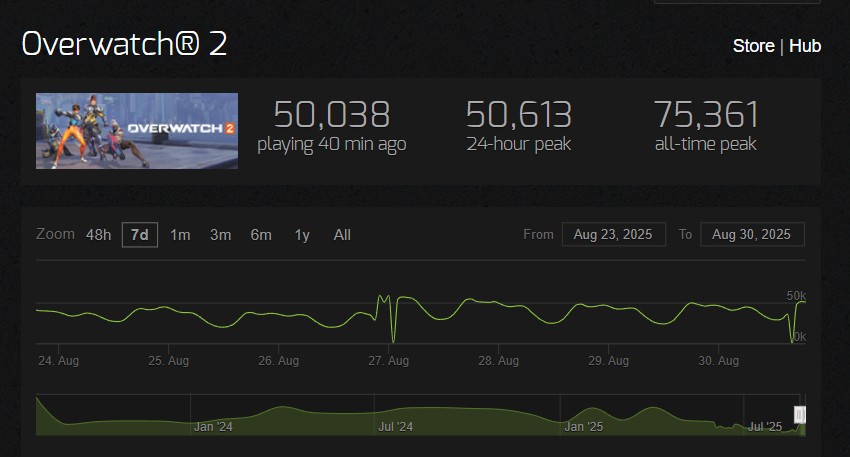This screenshot has height=457, width=850.
Task: Click the 28. Aug axis label
Action: pos(499,361)
